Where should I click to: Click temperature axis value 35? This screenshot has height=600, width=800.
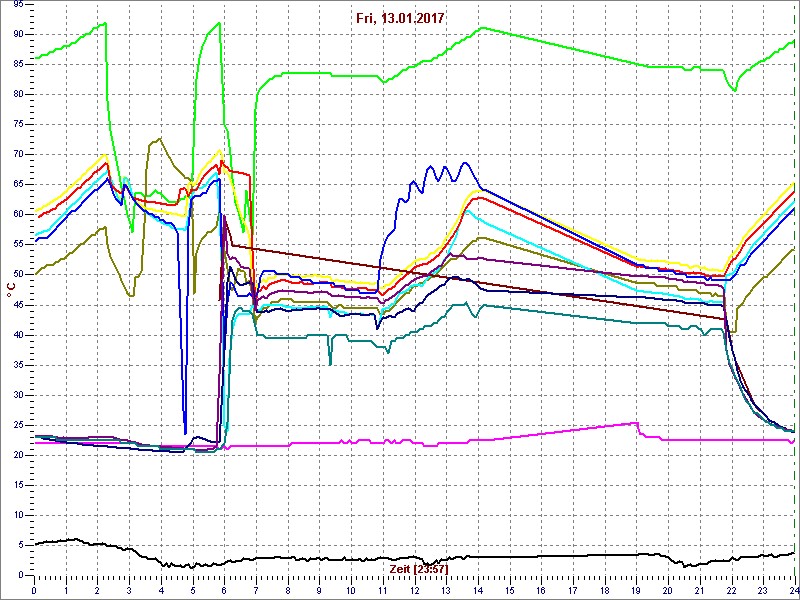tap(18, 365)
